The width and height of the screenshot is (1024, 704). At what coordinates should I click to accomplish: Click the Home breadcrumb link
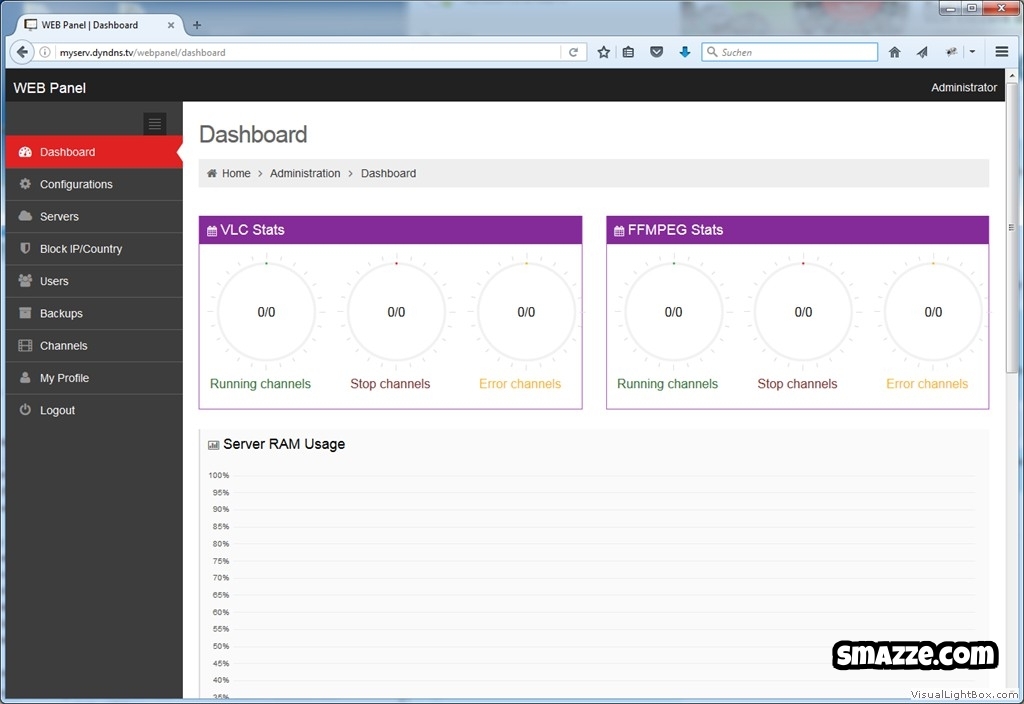click(x=236, y=173)
